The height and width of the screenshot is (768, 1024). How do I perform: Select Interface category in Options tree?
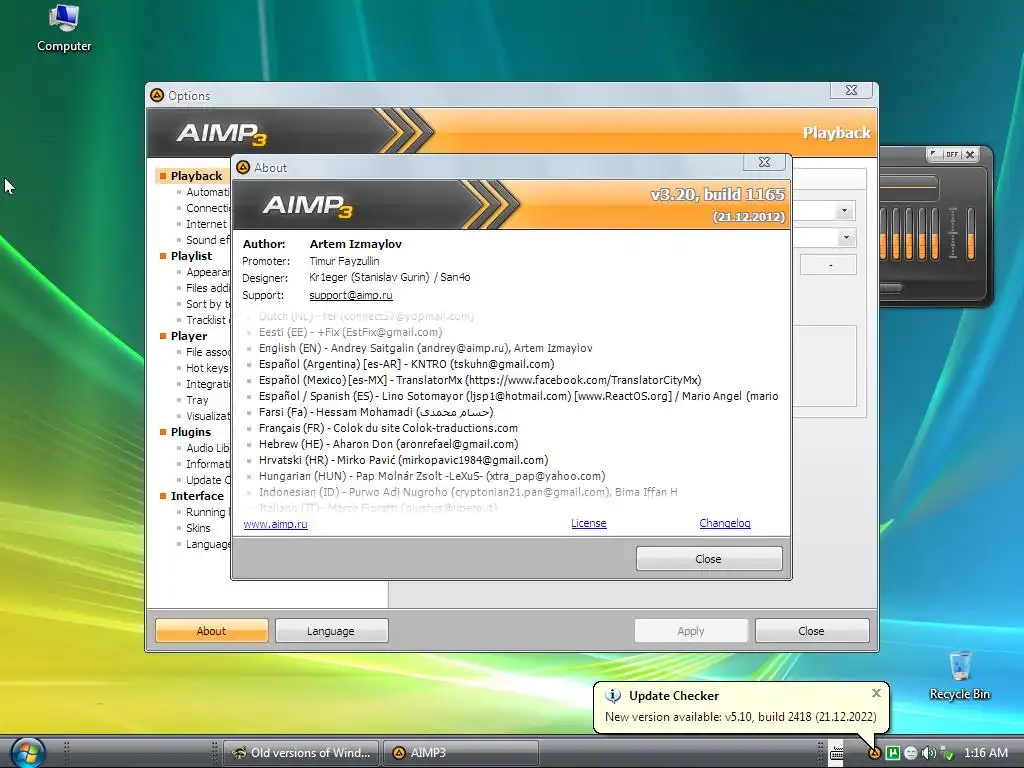click(x=197, y=496)
